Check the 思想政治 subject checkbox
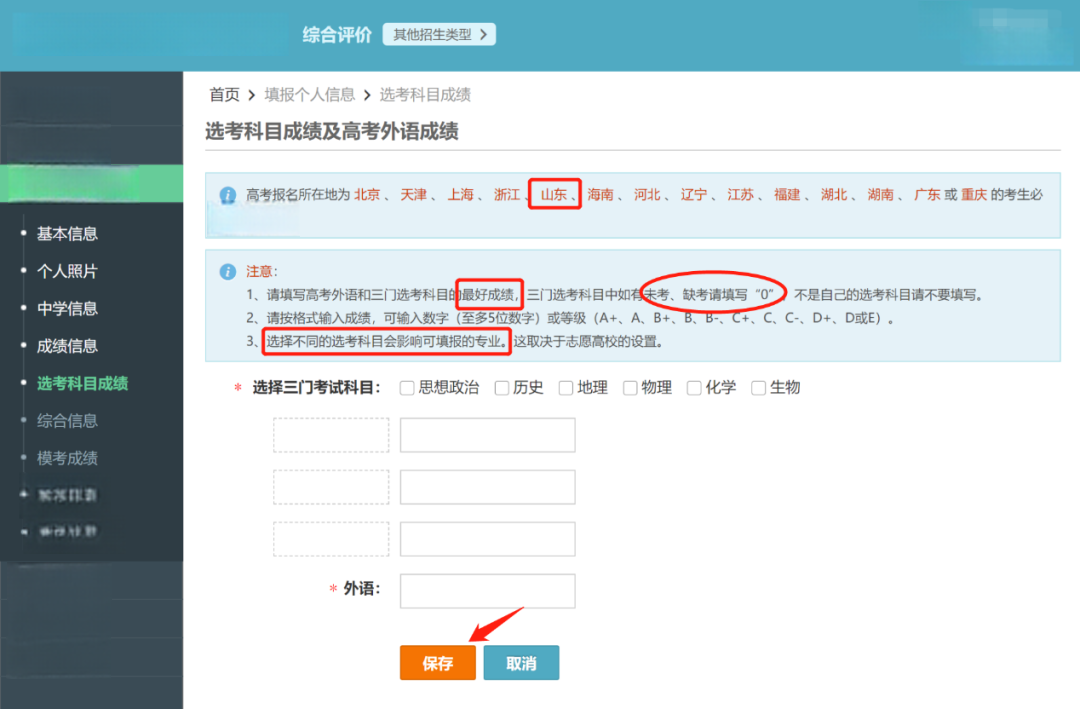Image resolution: width=1080 pixels, height=709 pixels. click(x=407, y=388)
